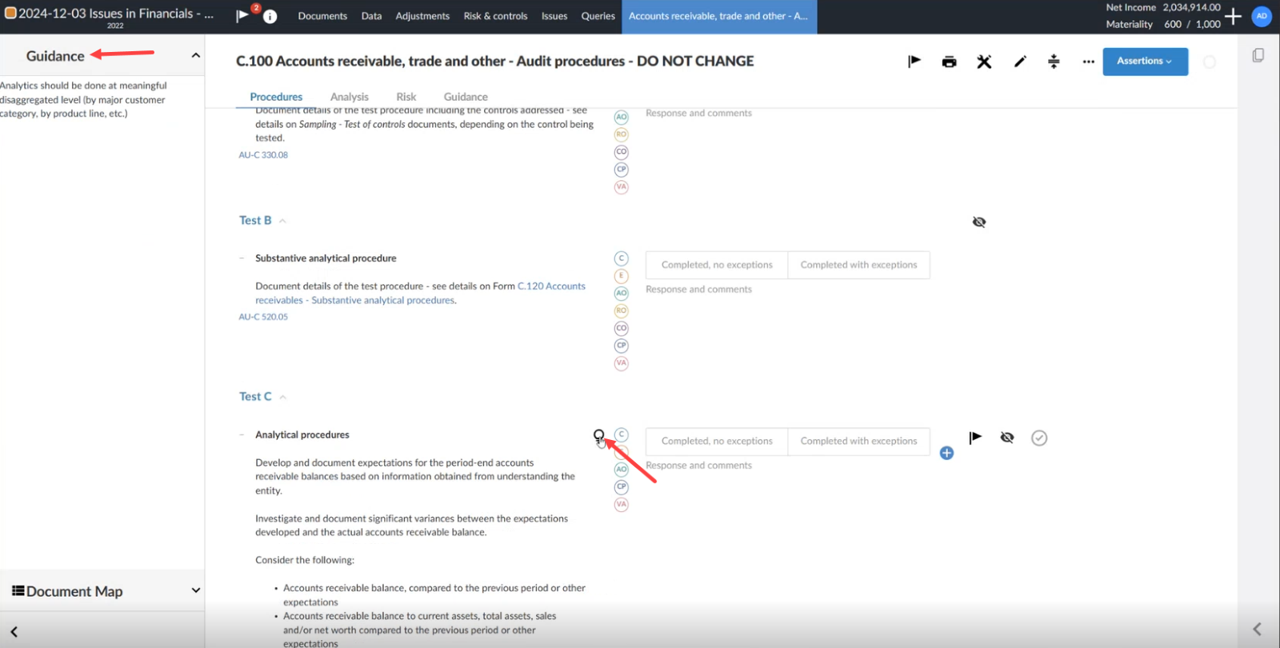The width and height of the screenshot is (1280, 648).
Task: Click the flag icon with red badge
Action: pyautogui.click(x=243, y=16)
